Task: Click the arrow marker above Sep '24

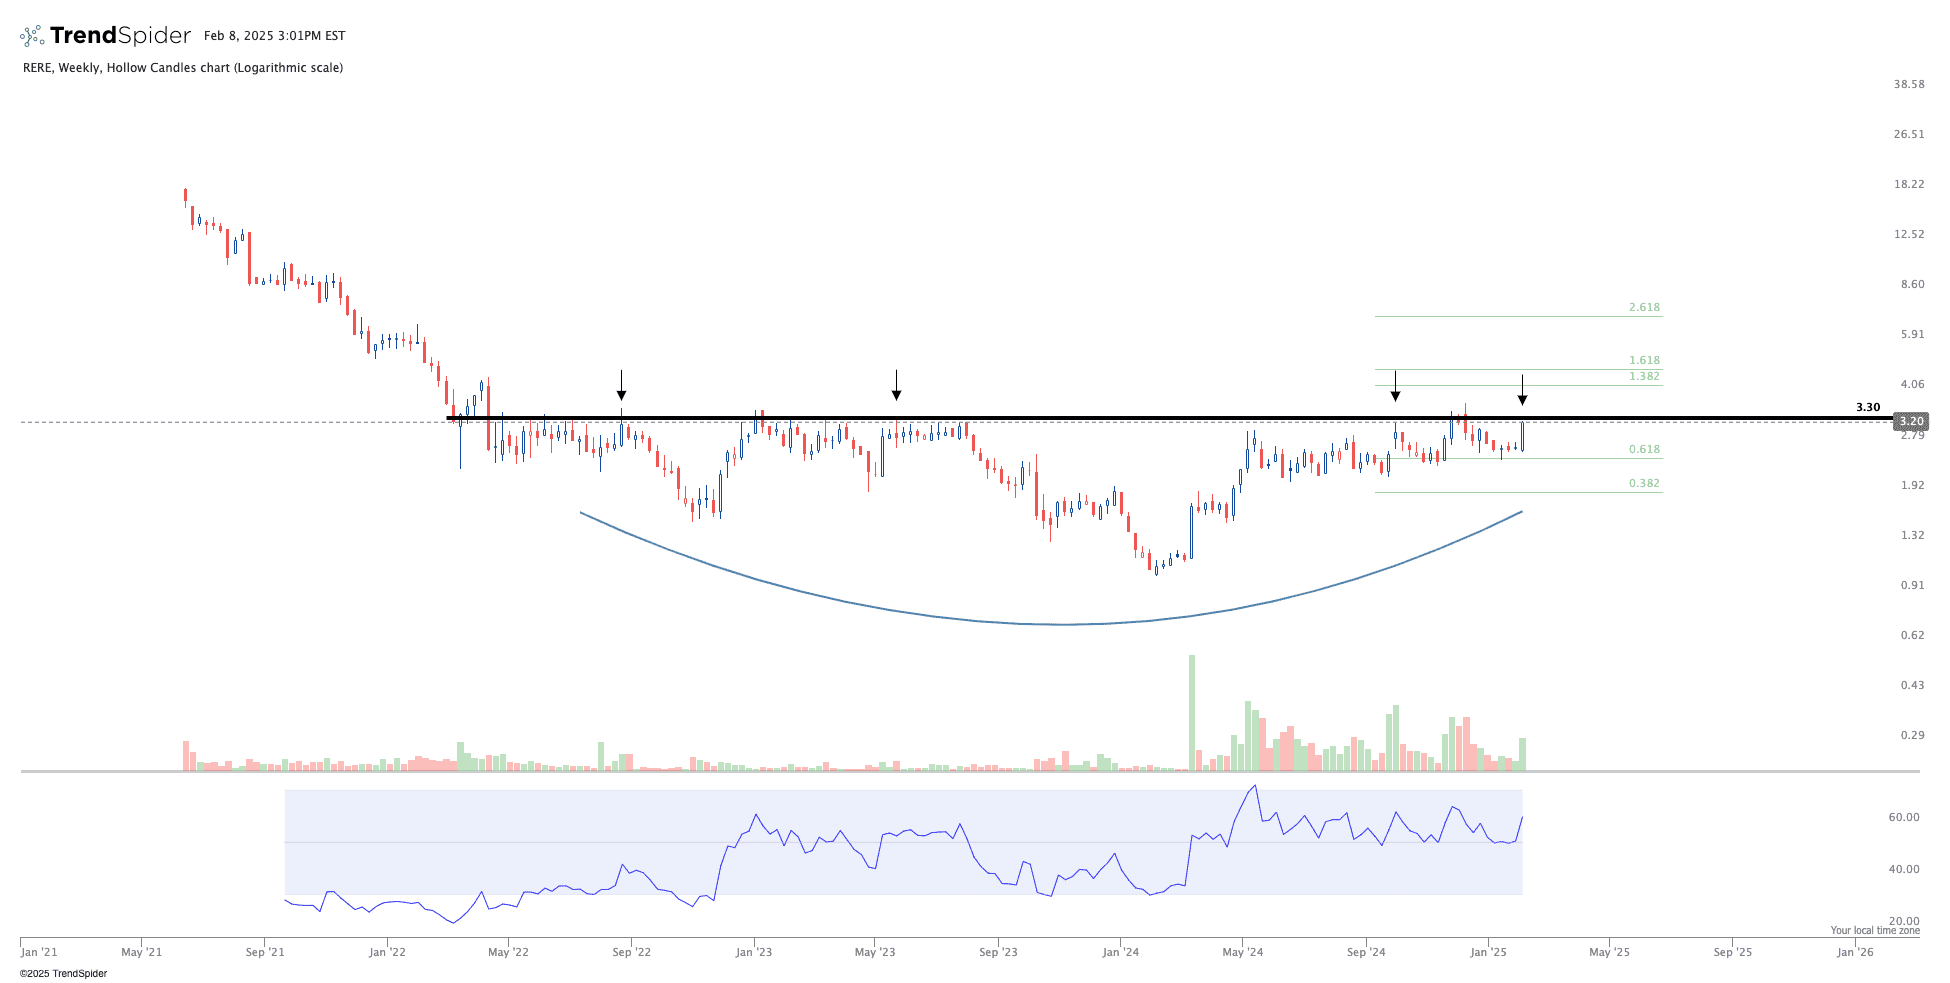Action: tap(1395, 387)
